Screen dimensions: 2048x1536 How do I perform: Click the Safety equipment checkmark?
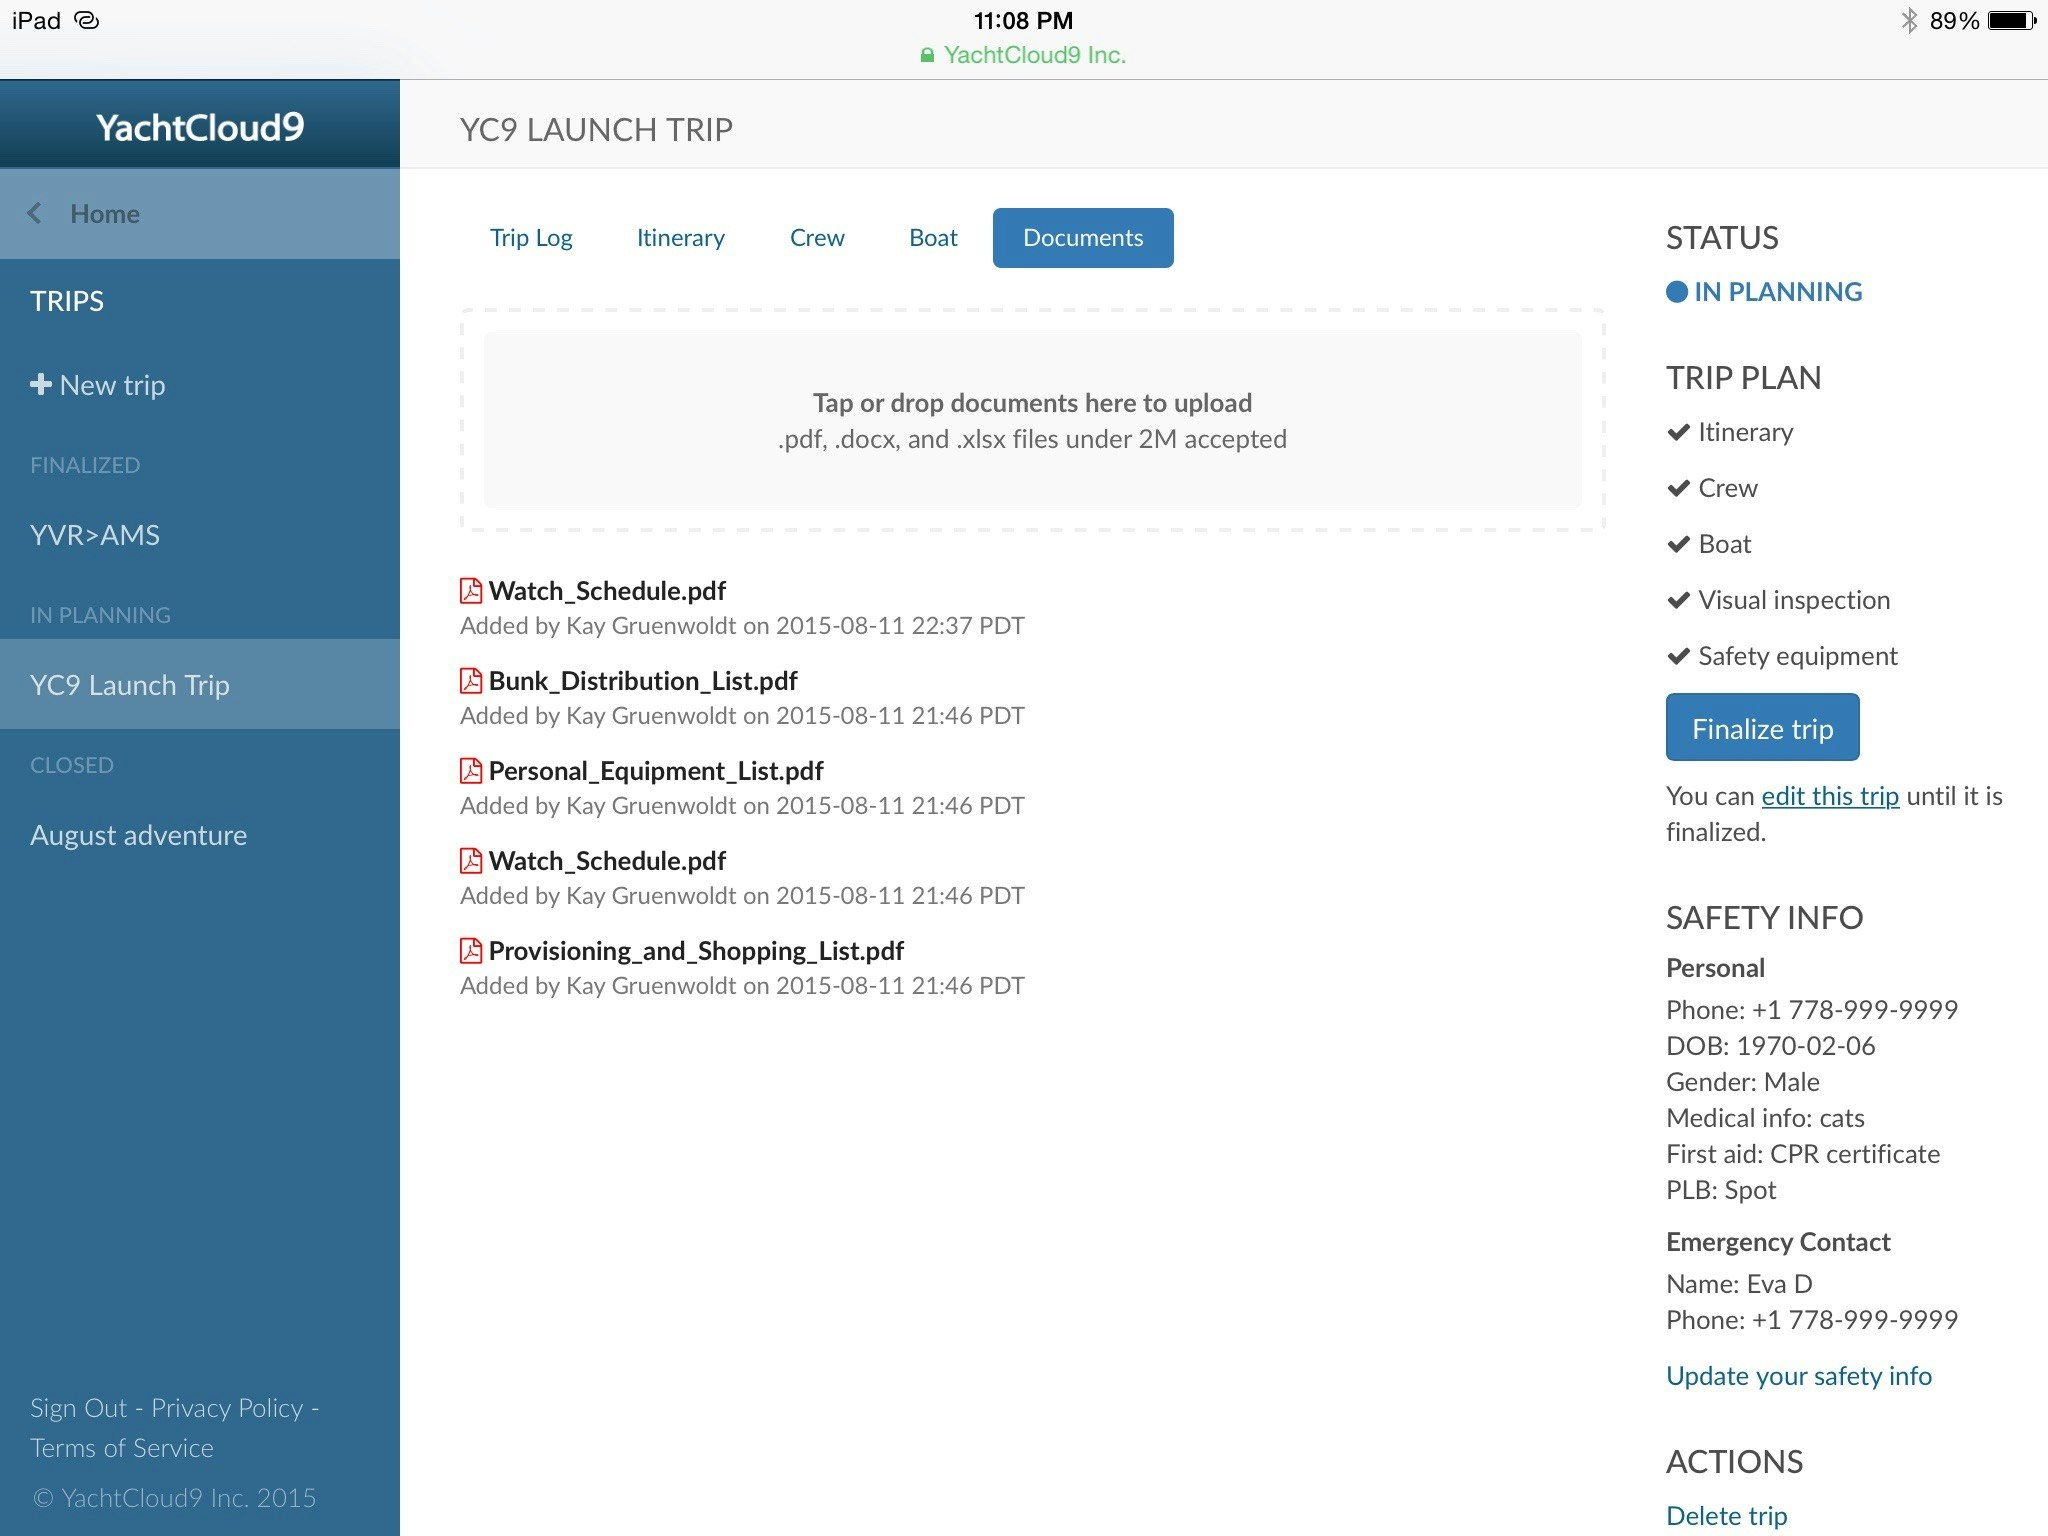coord(1678,656)
